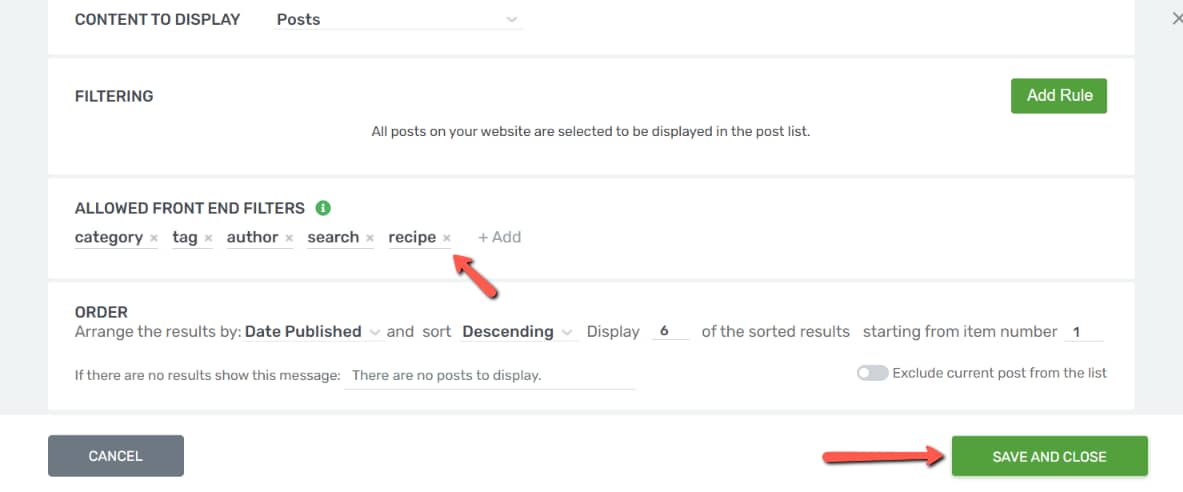1183x492 pixels.
Task: Remove the author filter chip
Action: [x=289, y=238]
